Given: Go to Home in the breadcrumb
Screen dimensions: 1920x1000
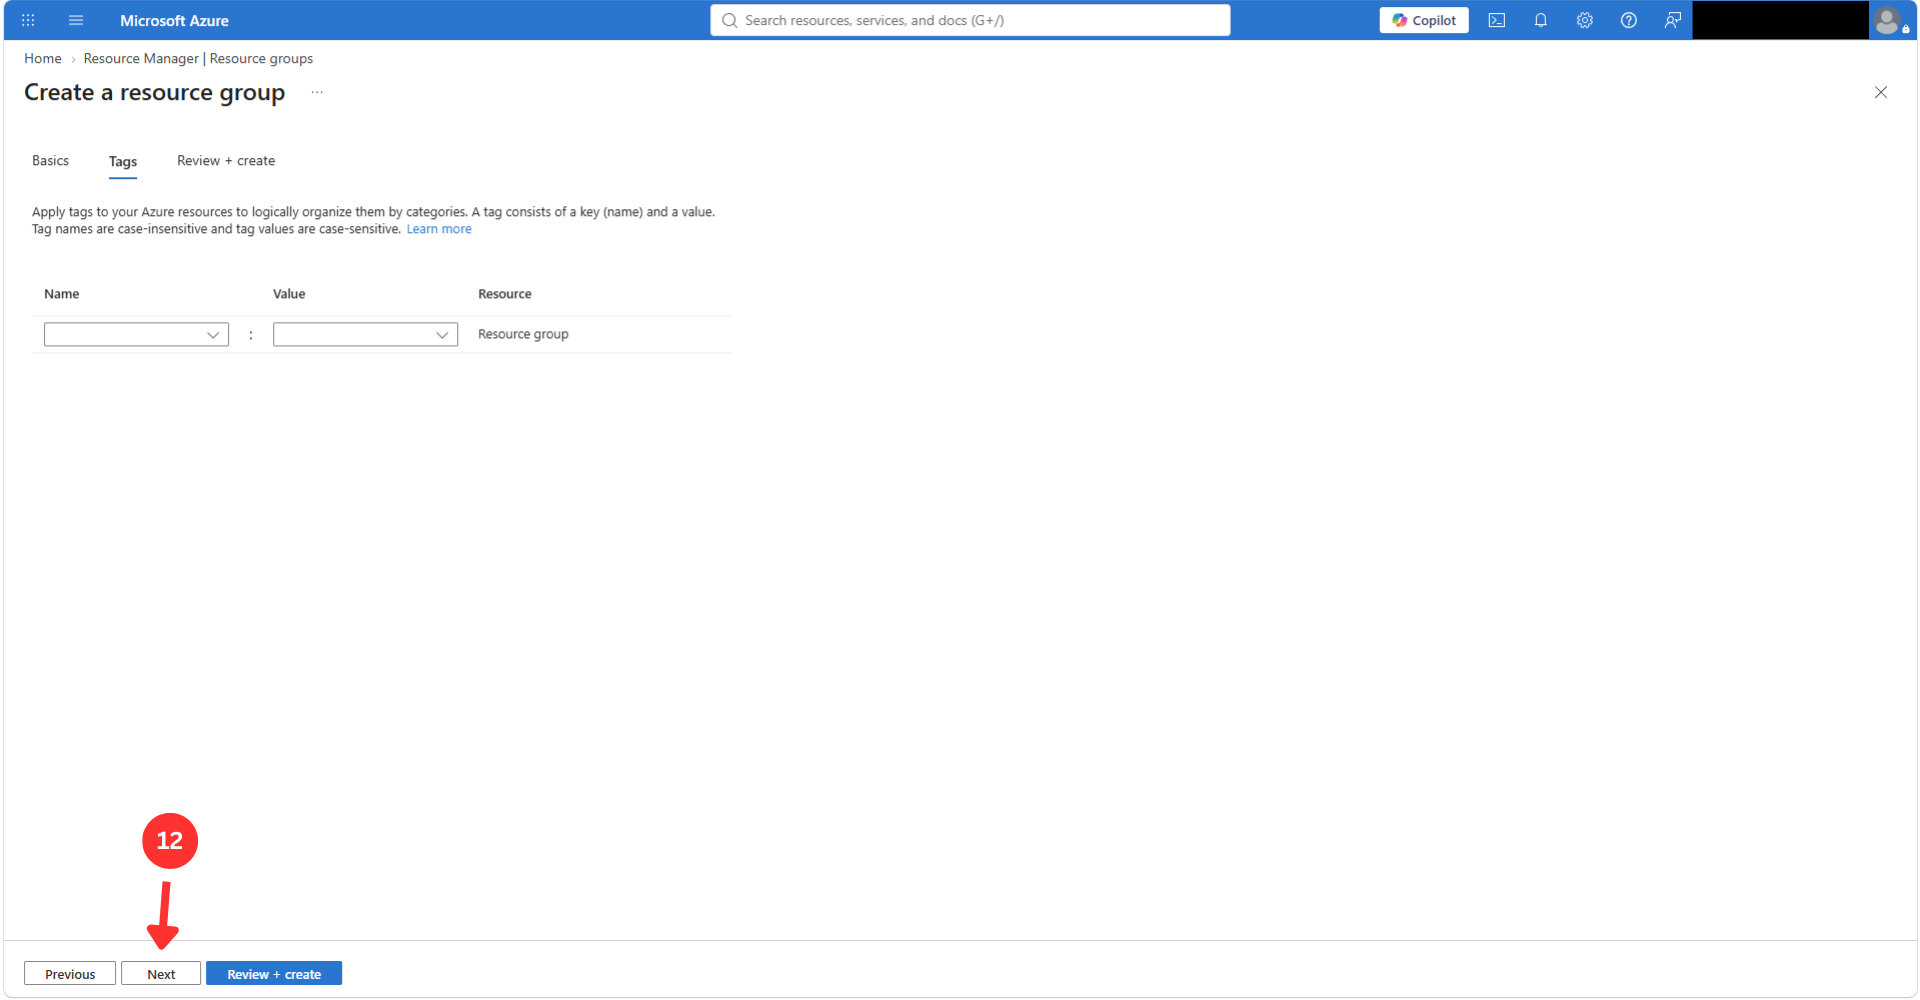Looking at the screenshot, I should [43, 59].
